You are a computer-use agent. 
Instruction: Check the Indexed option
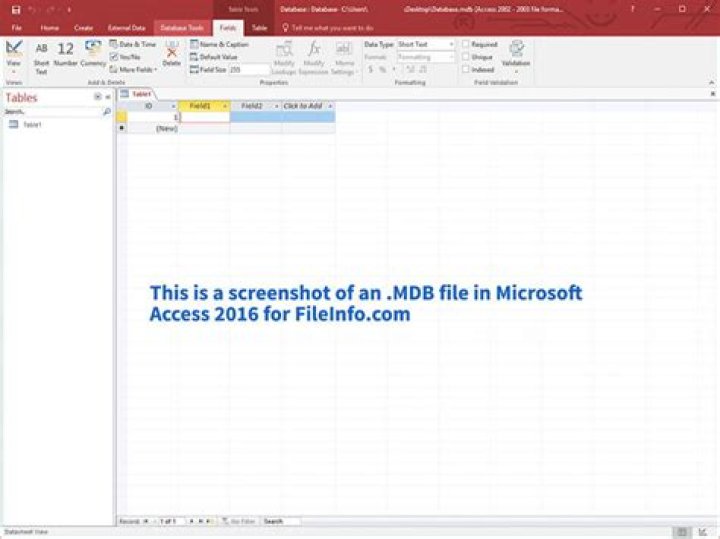tap(466, 70)
